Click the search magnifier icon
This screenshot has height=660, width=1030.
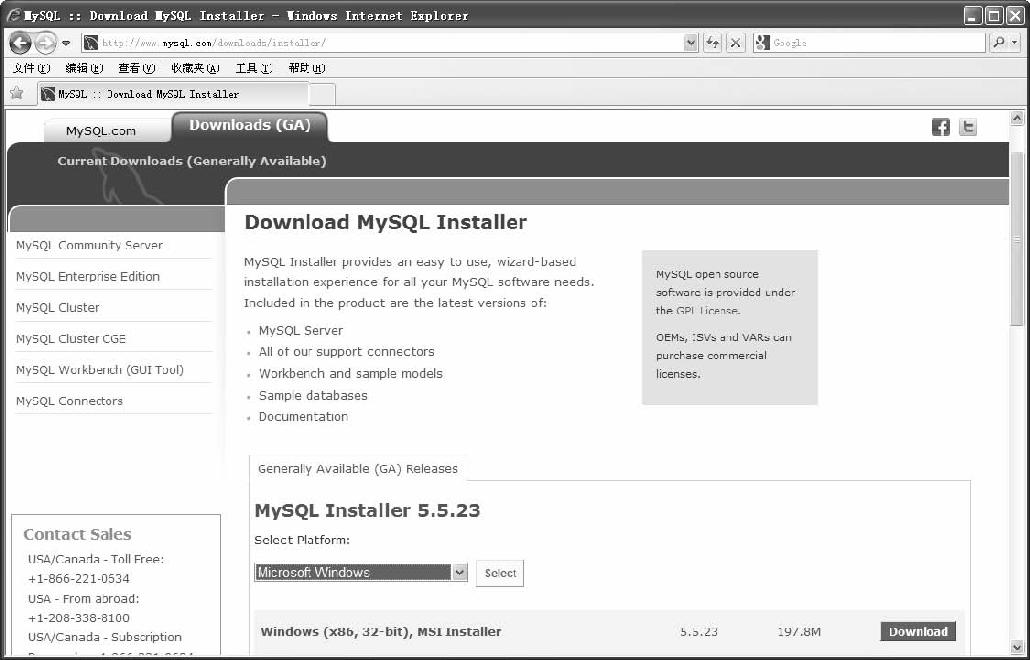click(x=999, y=43)
